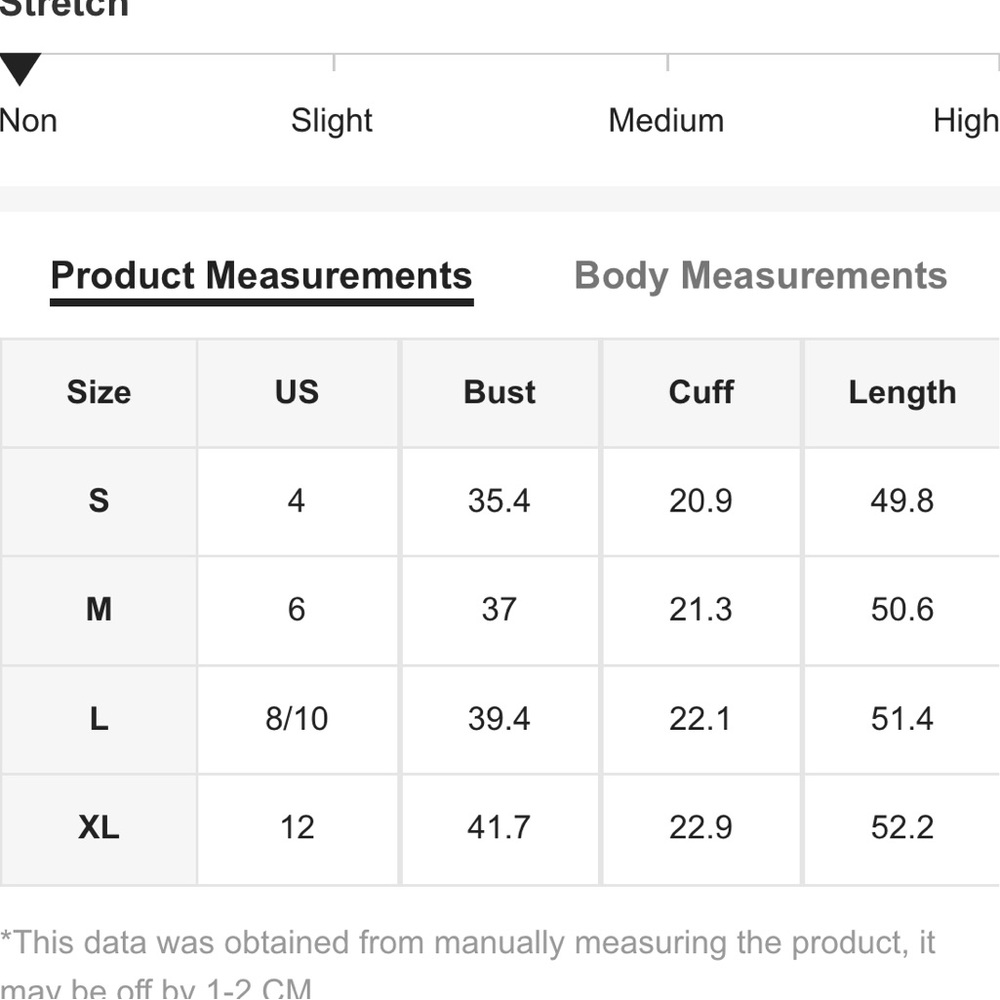
Task: Click the Size column header
Action: coord(99,392)
